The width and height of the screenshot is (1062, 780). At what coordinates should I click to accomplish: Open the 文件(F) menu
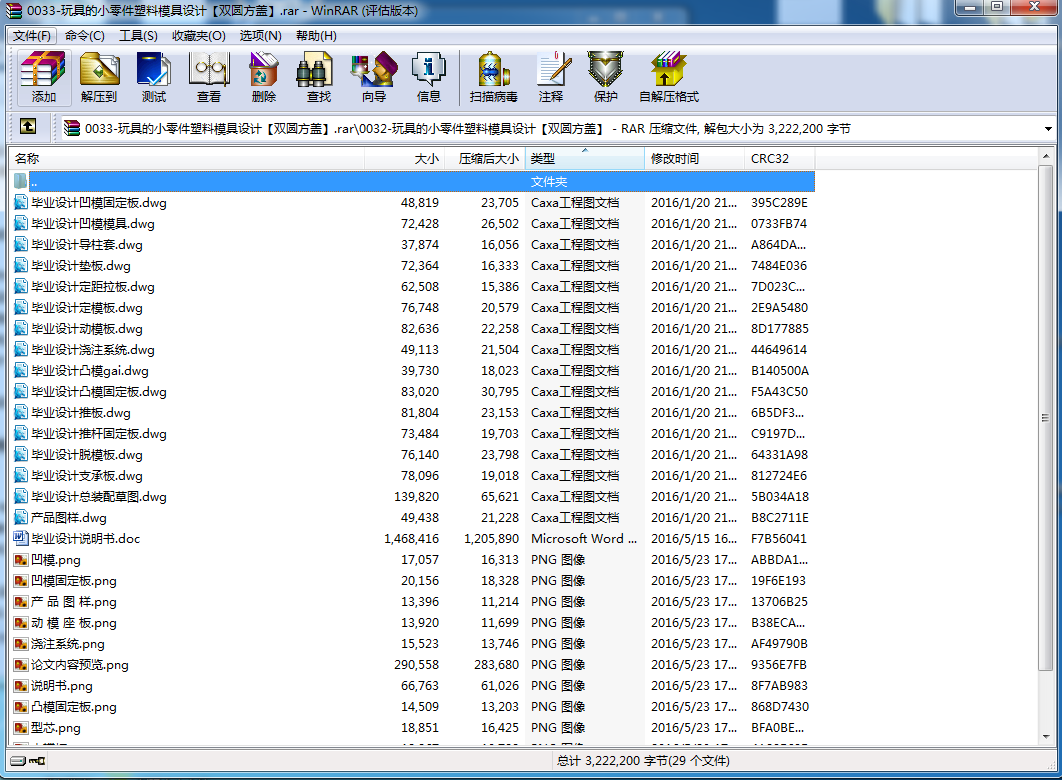click(32, 36)
